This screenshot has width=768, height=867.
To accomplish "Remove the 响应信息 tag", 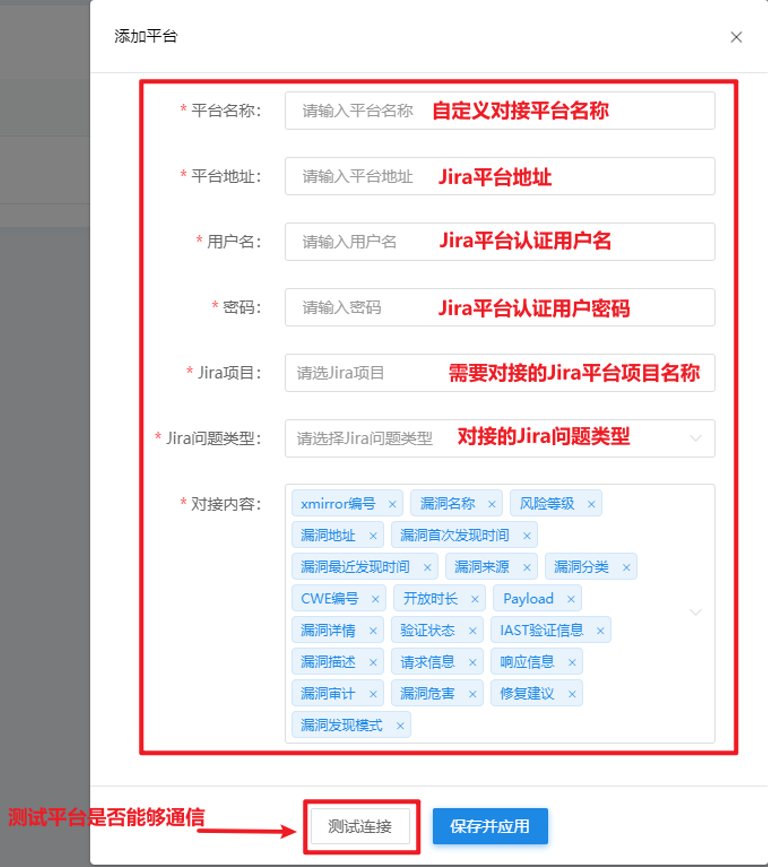I will (572, 662).
